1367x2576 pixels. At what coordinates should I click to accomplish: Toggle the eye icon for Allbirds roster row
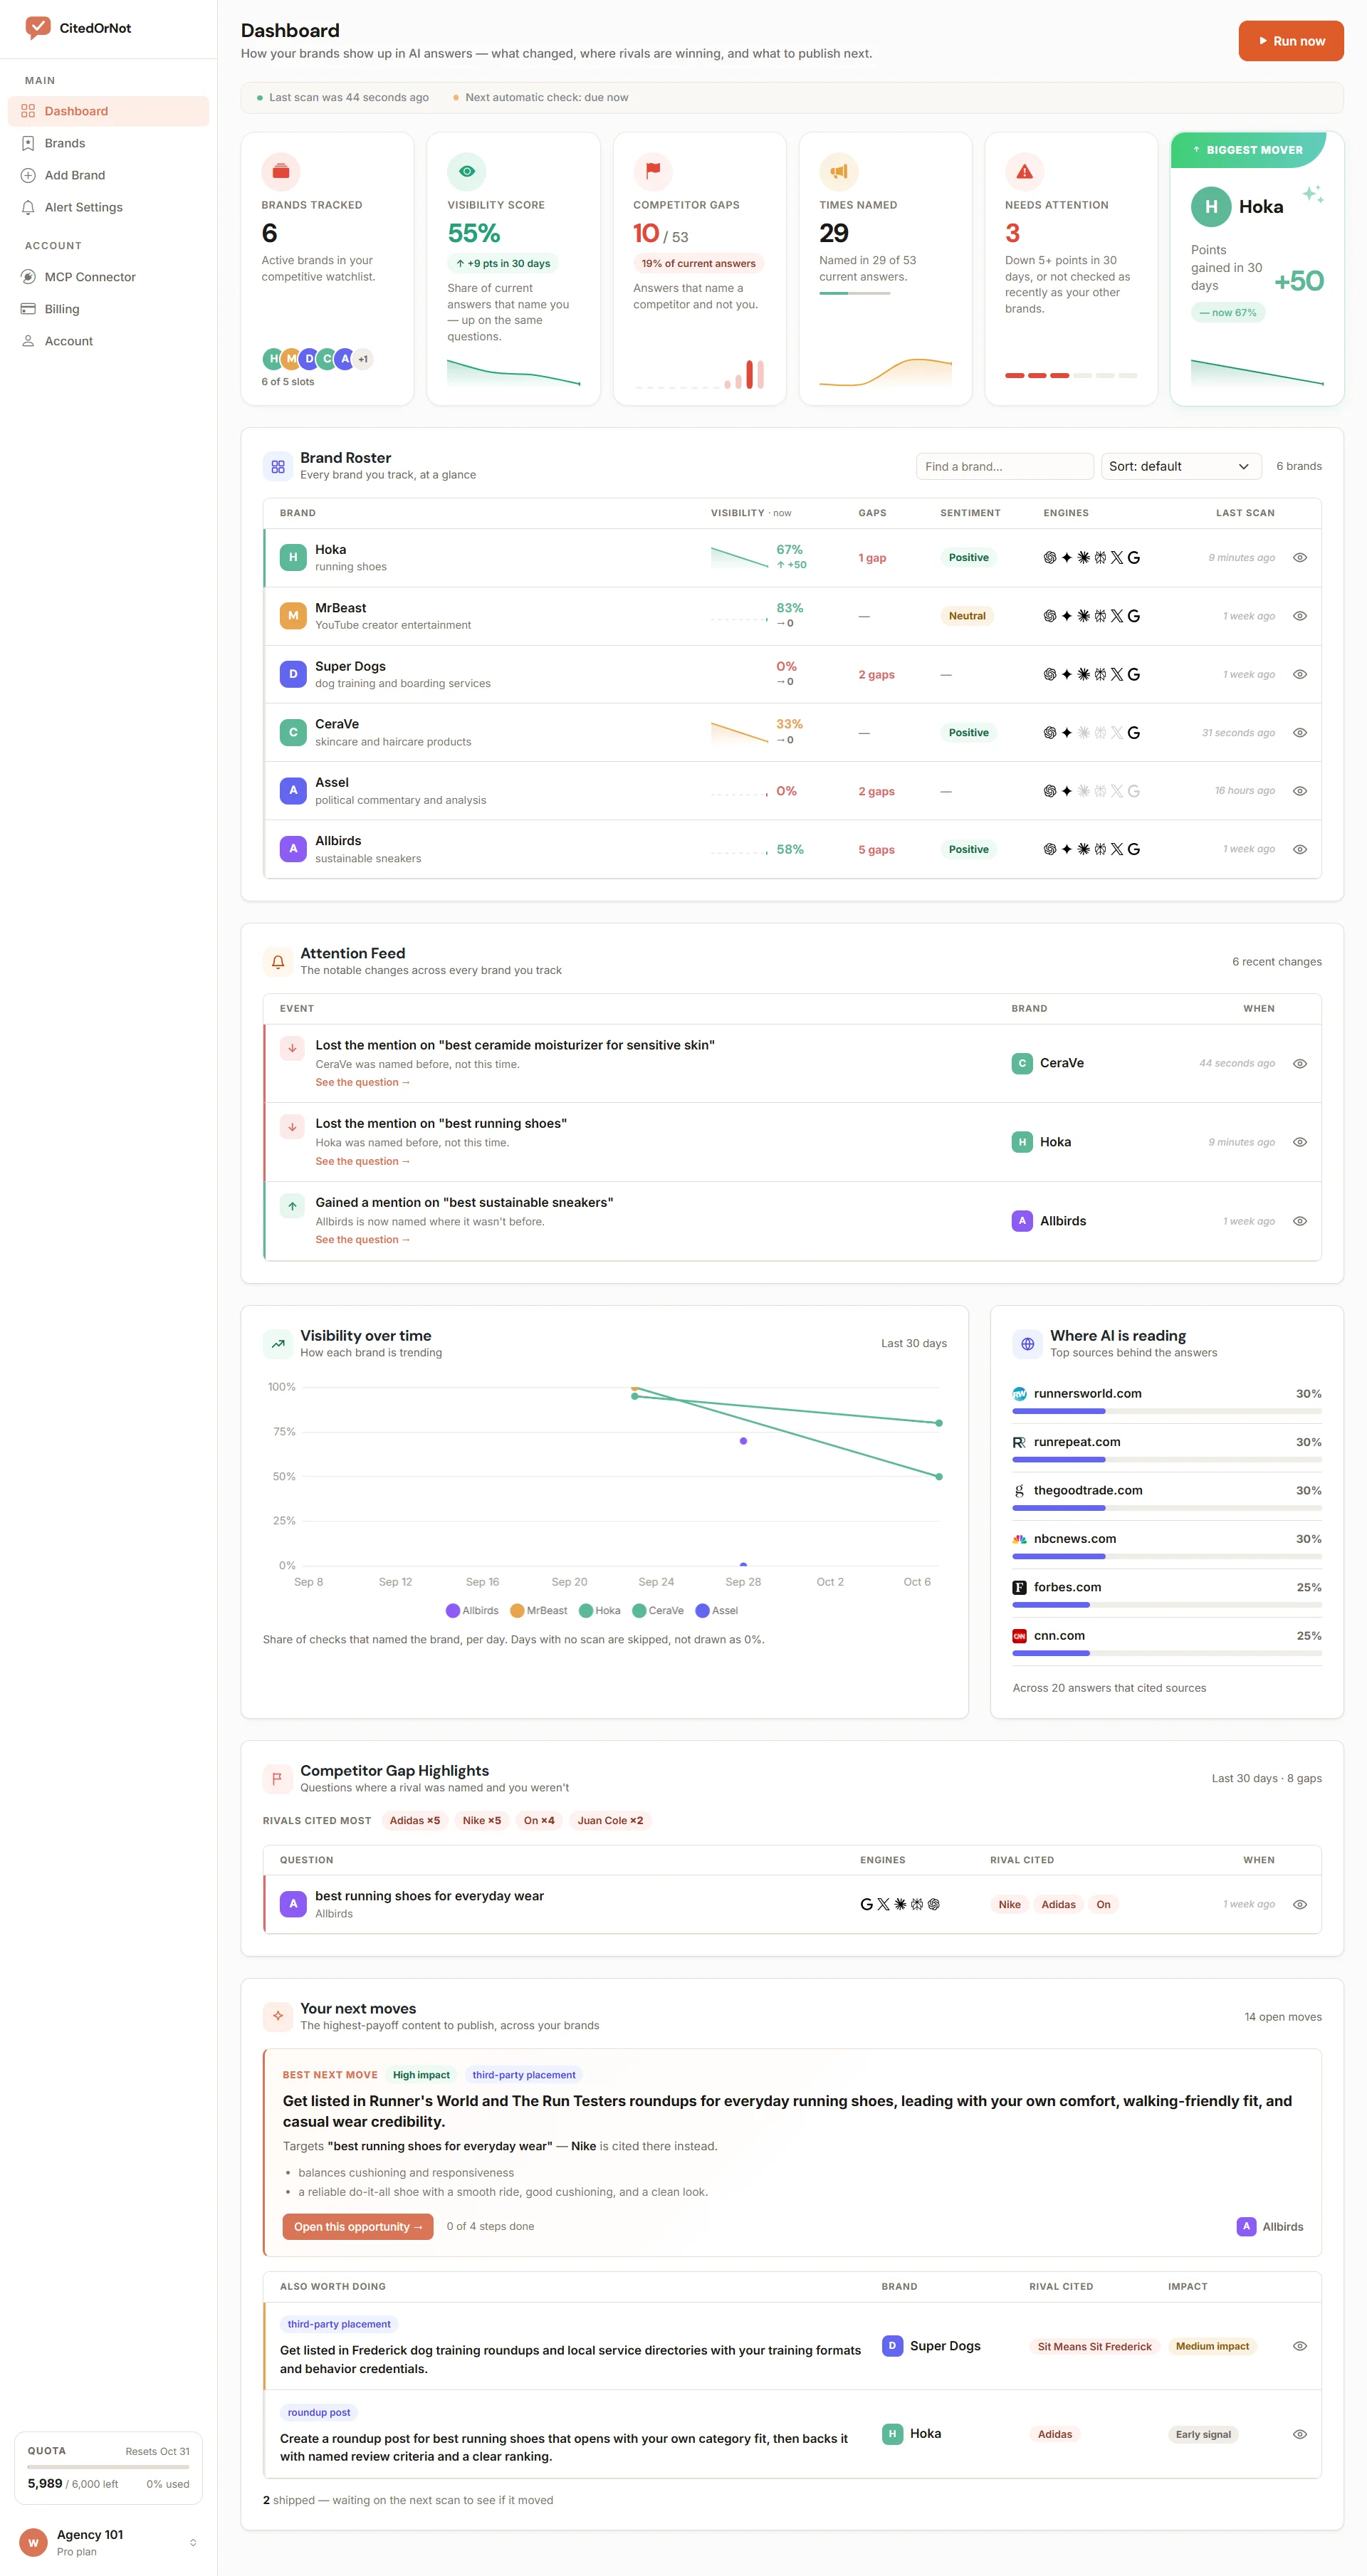pos(1299,849)
